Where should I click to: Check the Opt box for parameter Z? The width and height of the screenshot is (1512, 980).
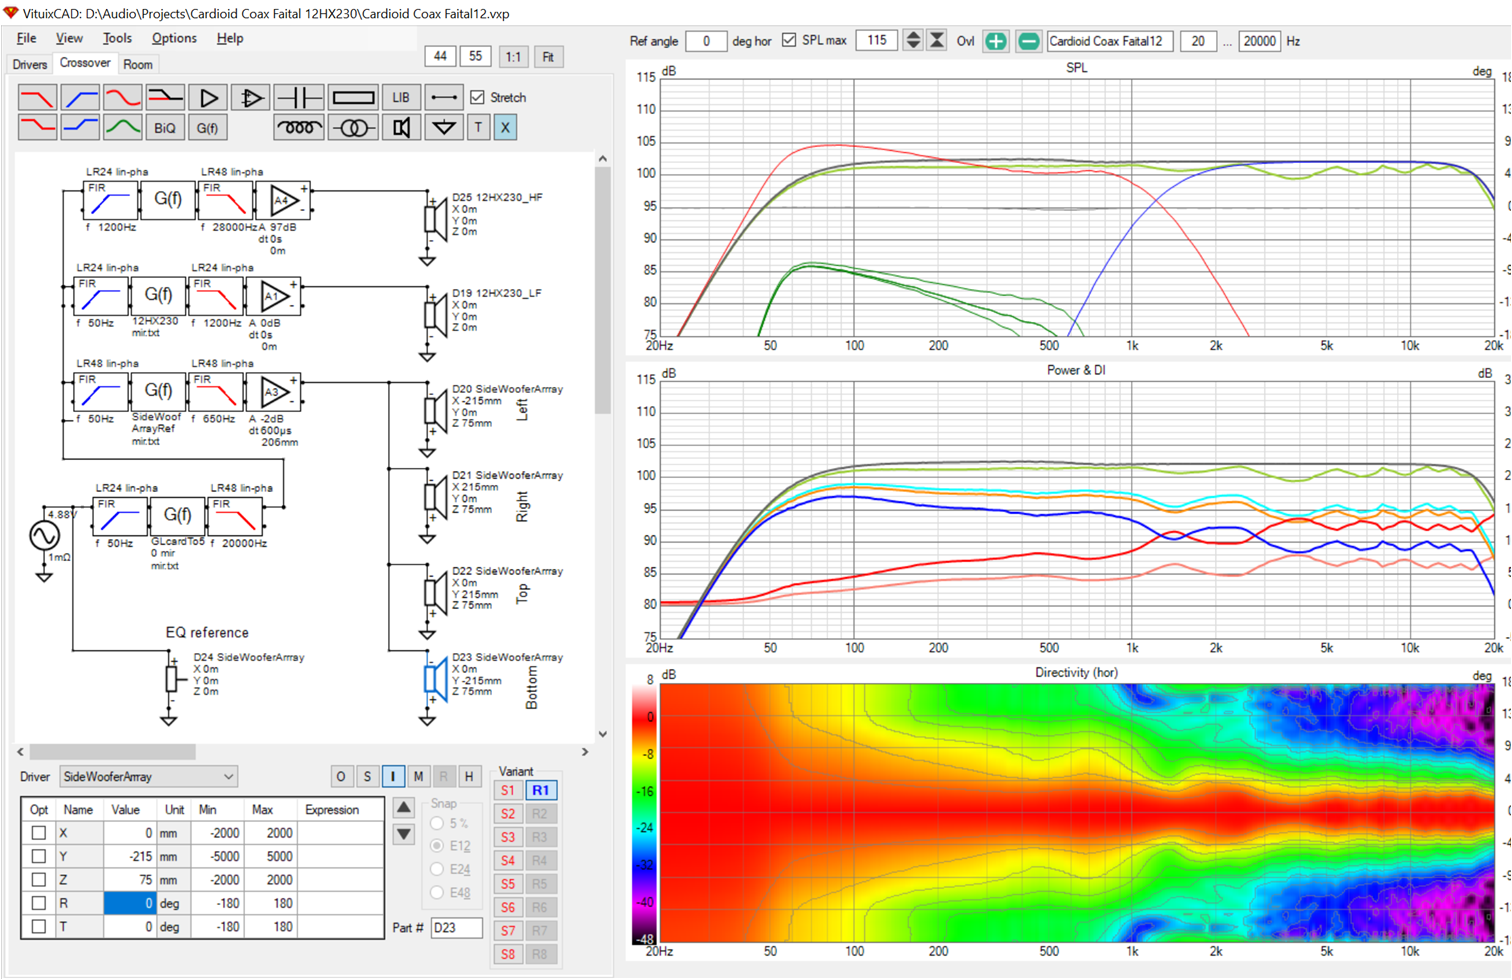point(39,880)
